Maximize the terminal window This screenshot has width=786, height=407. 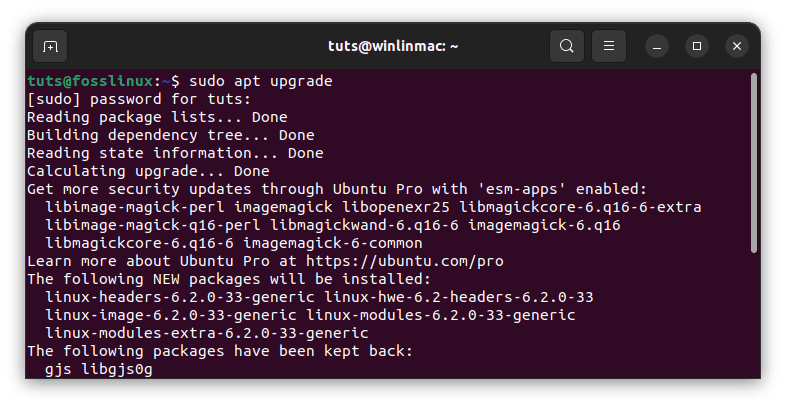[697, 46]
